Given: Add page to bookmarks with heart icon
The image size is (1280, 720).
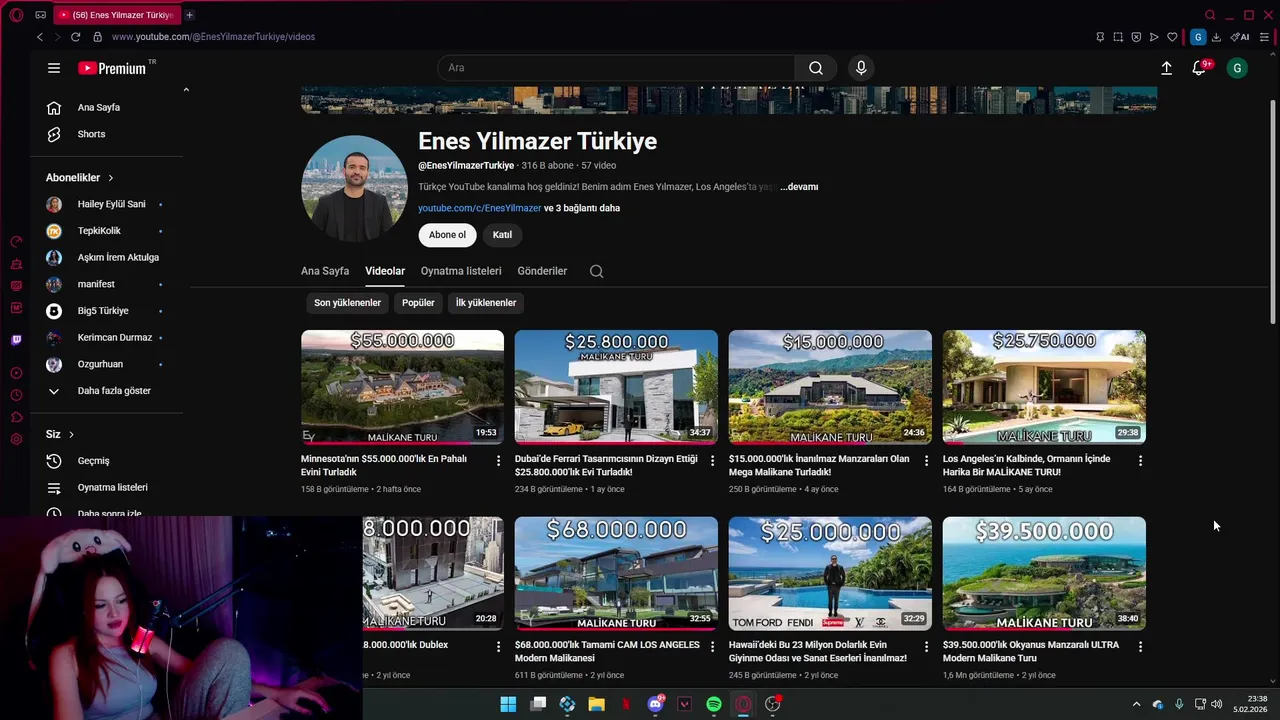Looking at the screenshot, I should click(1172, 37).
